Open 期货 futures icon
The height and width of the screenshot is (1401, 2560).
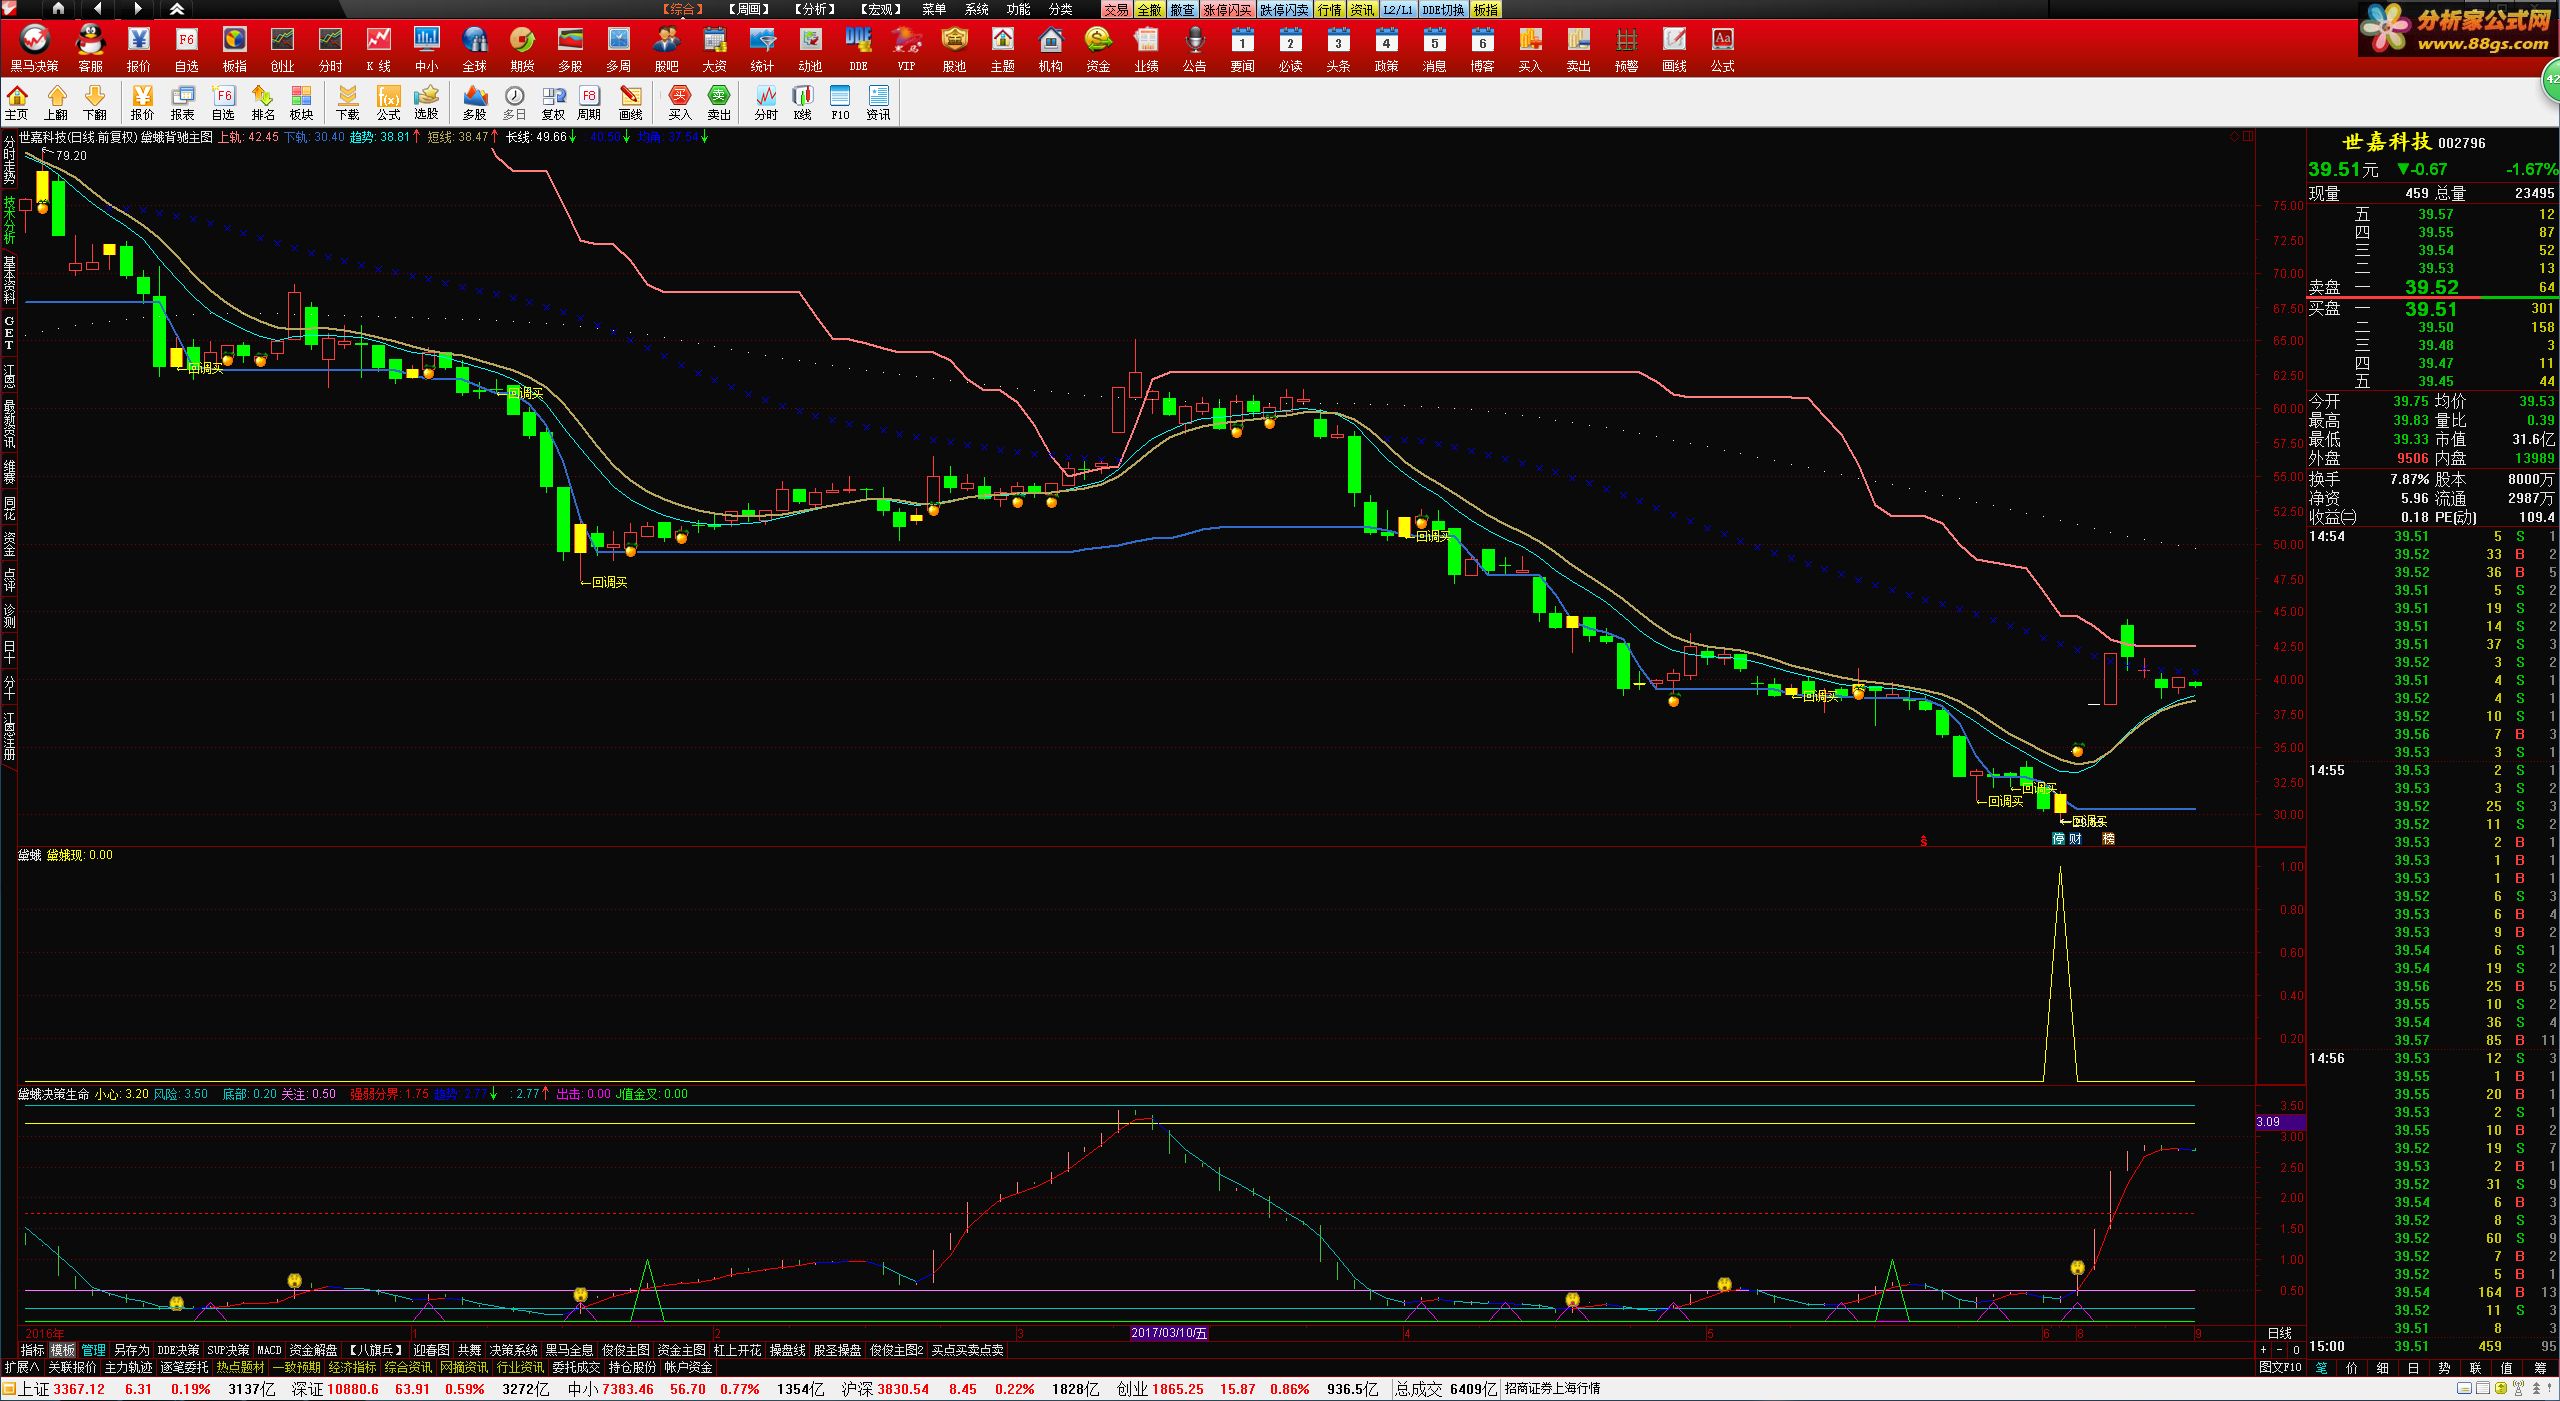[x=522, y=48]
